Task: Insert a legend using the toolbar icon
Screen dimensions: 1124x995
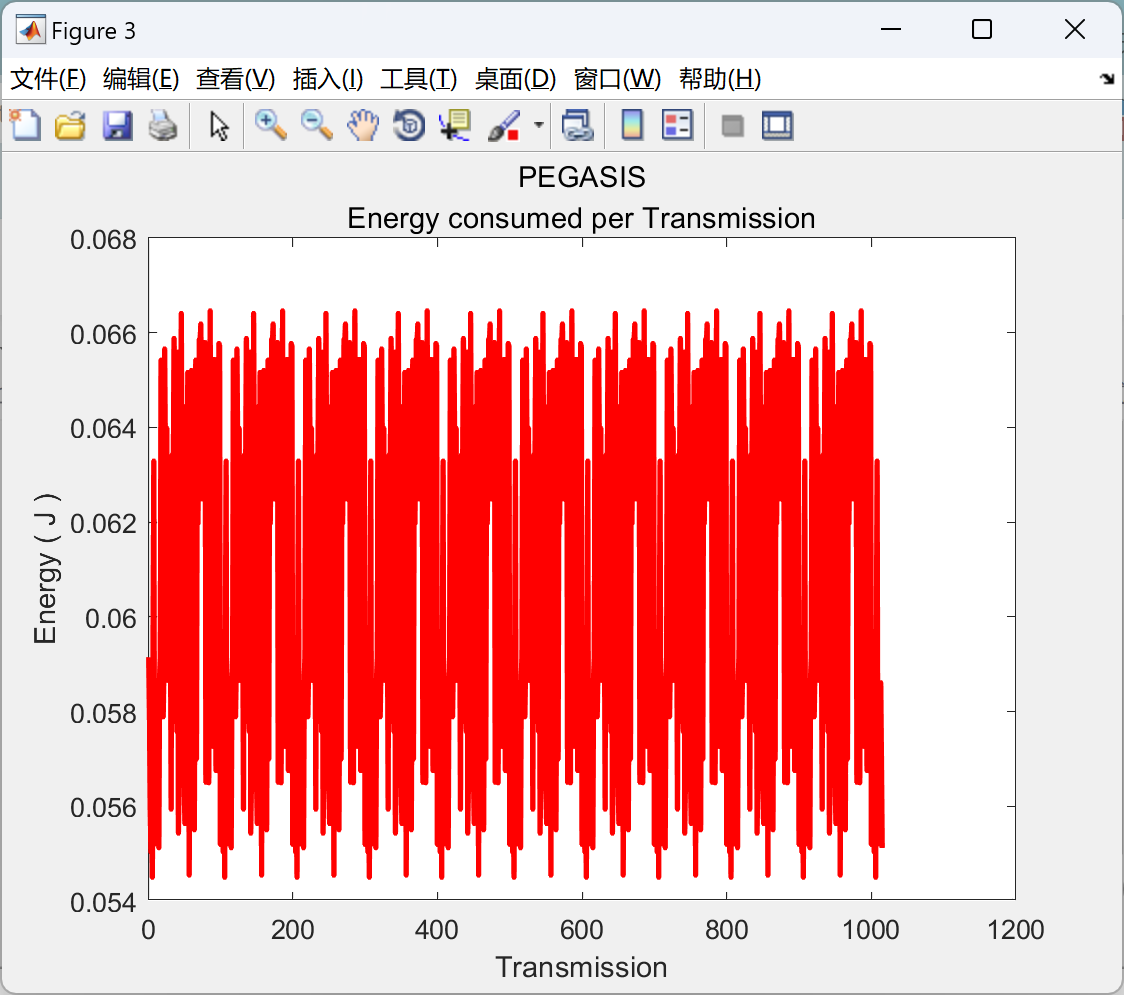Action: [677, 126]
